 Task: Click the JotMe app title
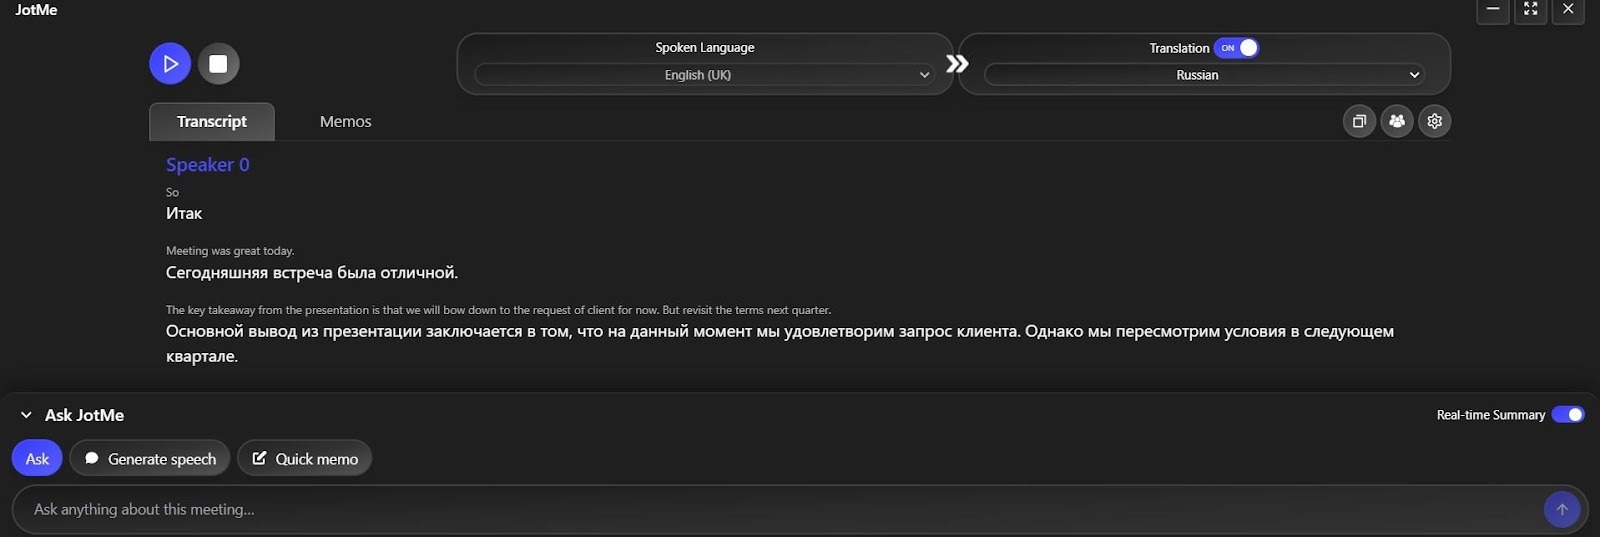36,10
